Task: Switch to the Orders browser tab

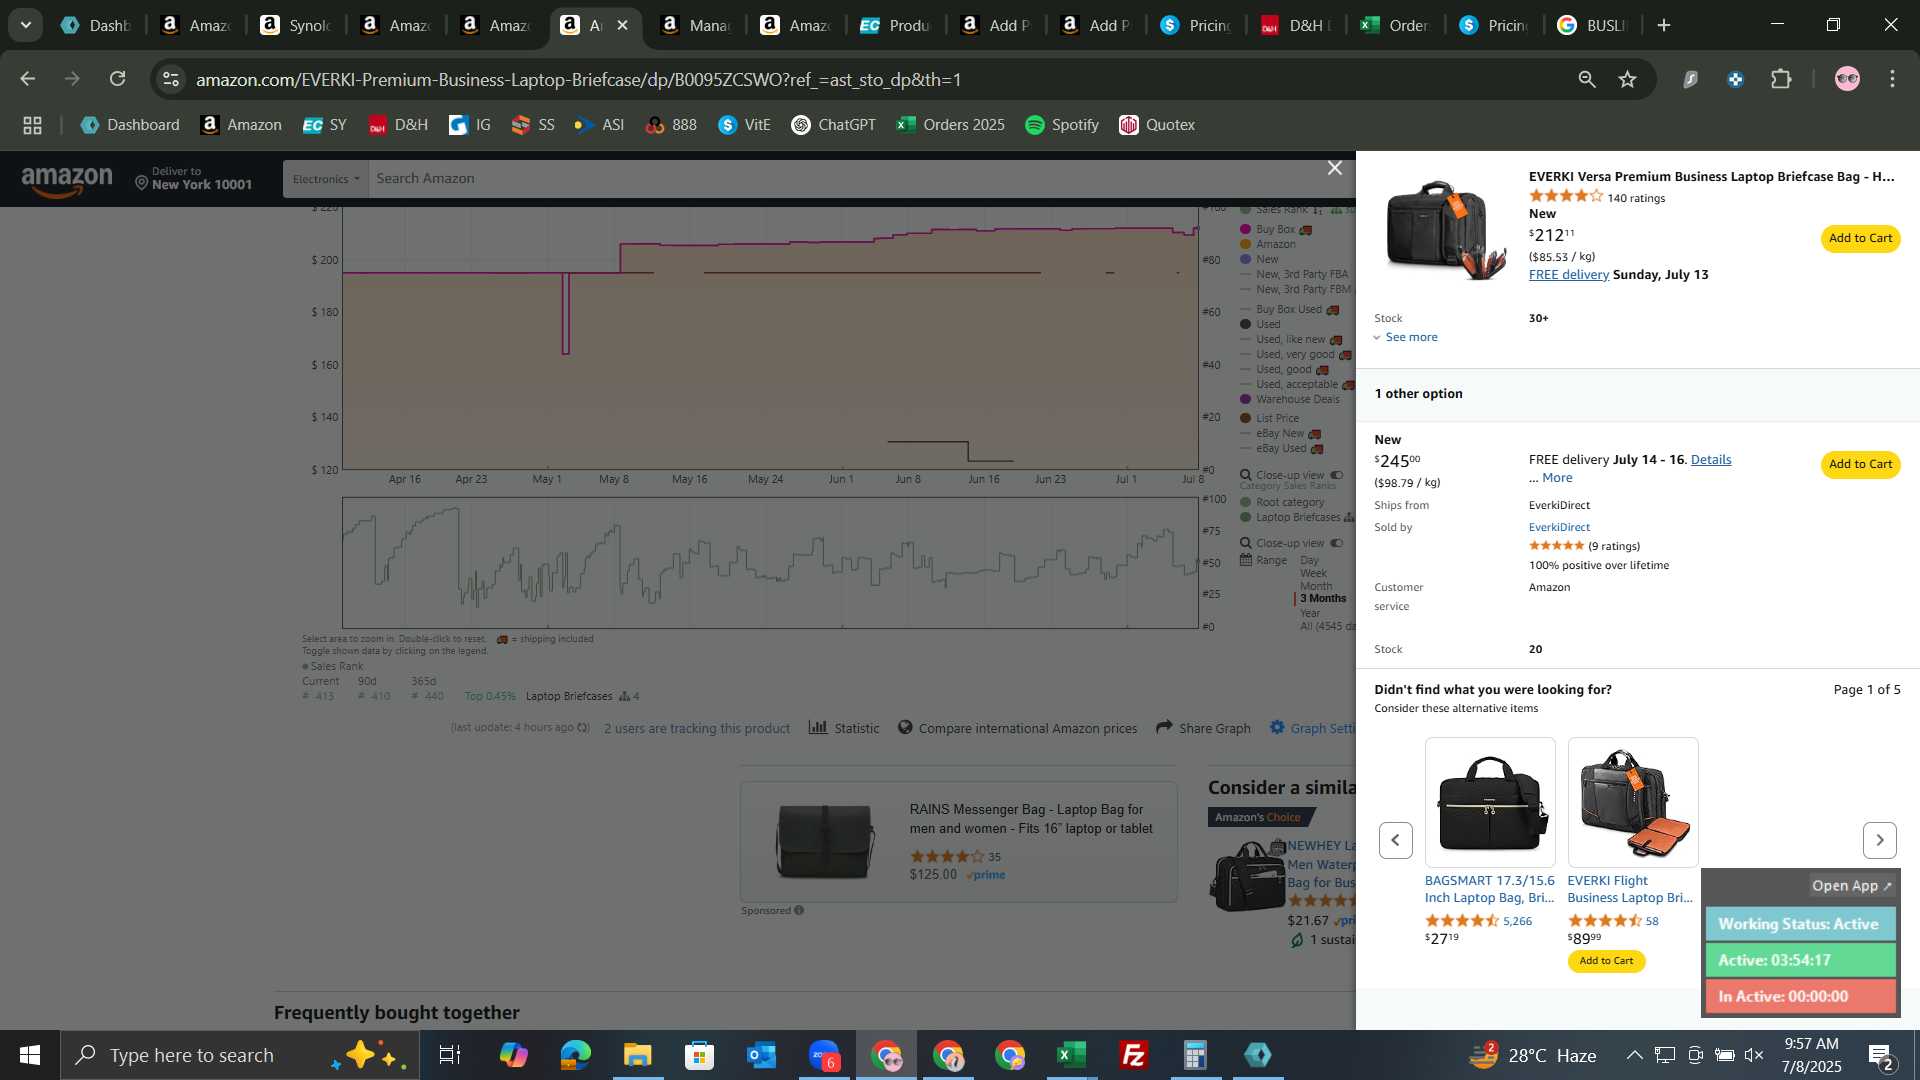Action: click(1395, 25)
